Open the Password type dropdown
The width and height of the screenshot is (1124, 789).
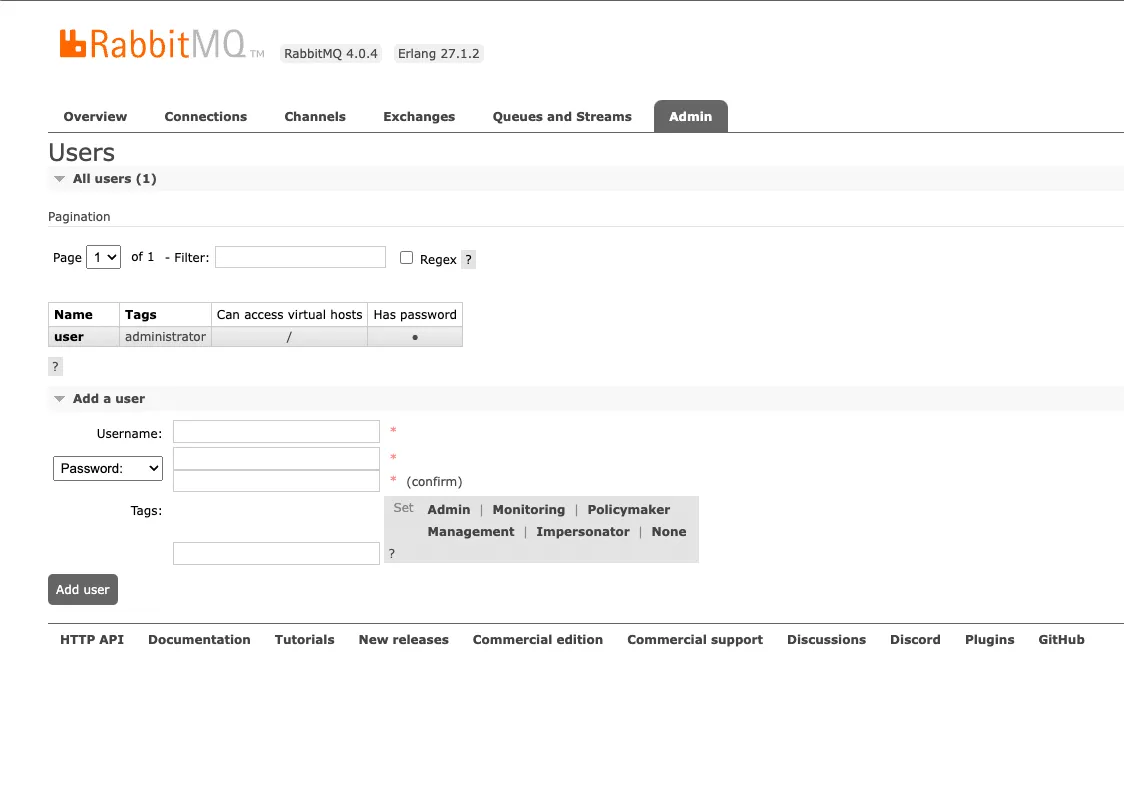(107, 468)
